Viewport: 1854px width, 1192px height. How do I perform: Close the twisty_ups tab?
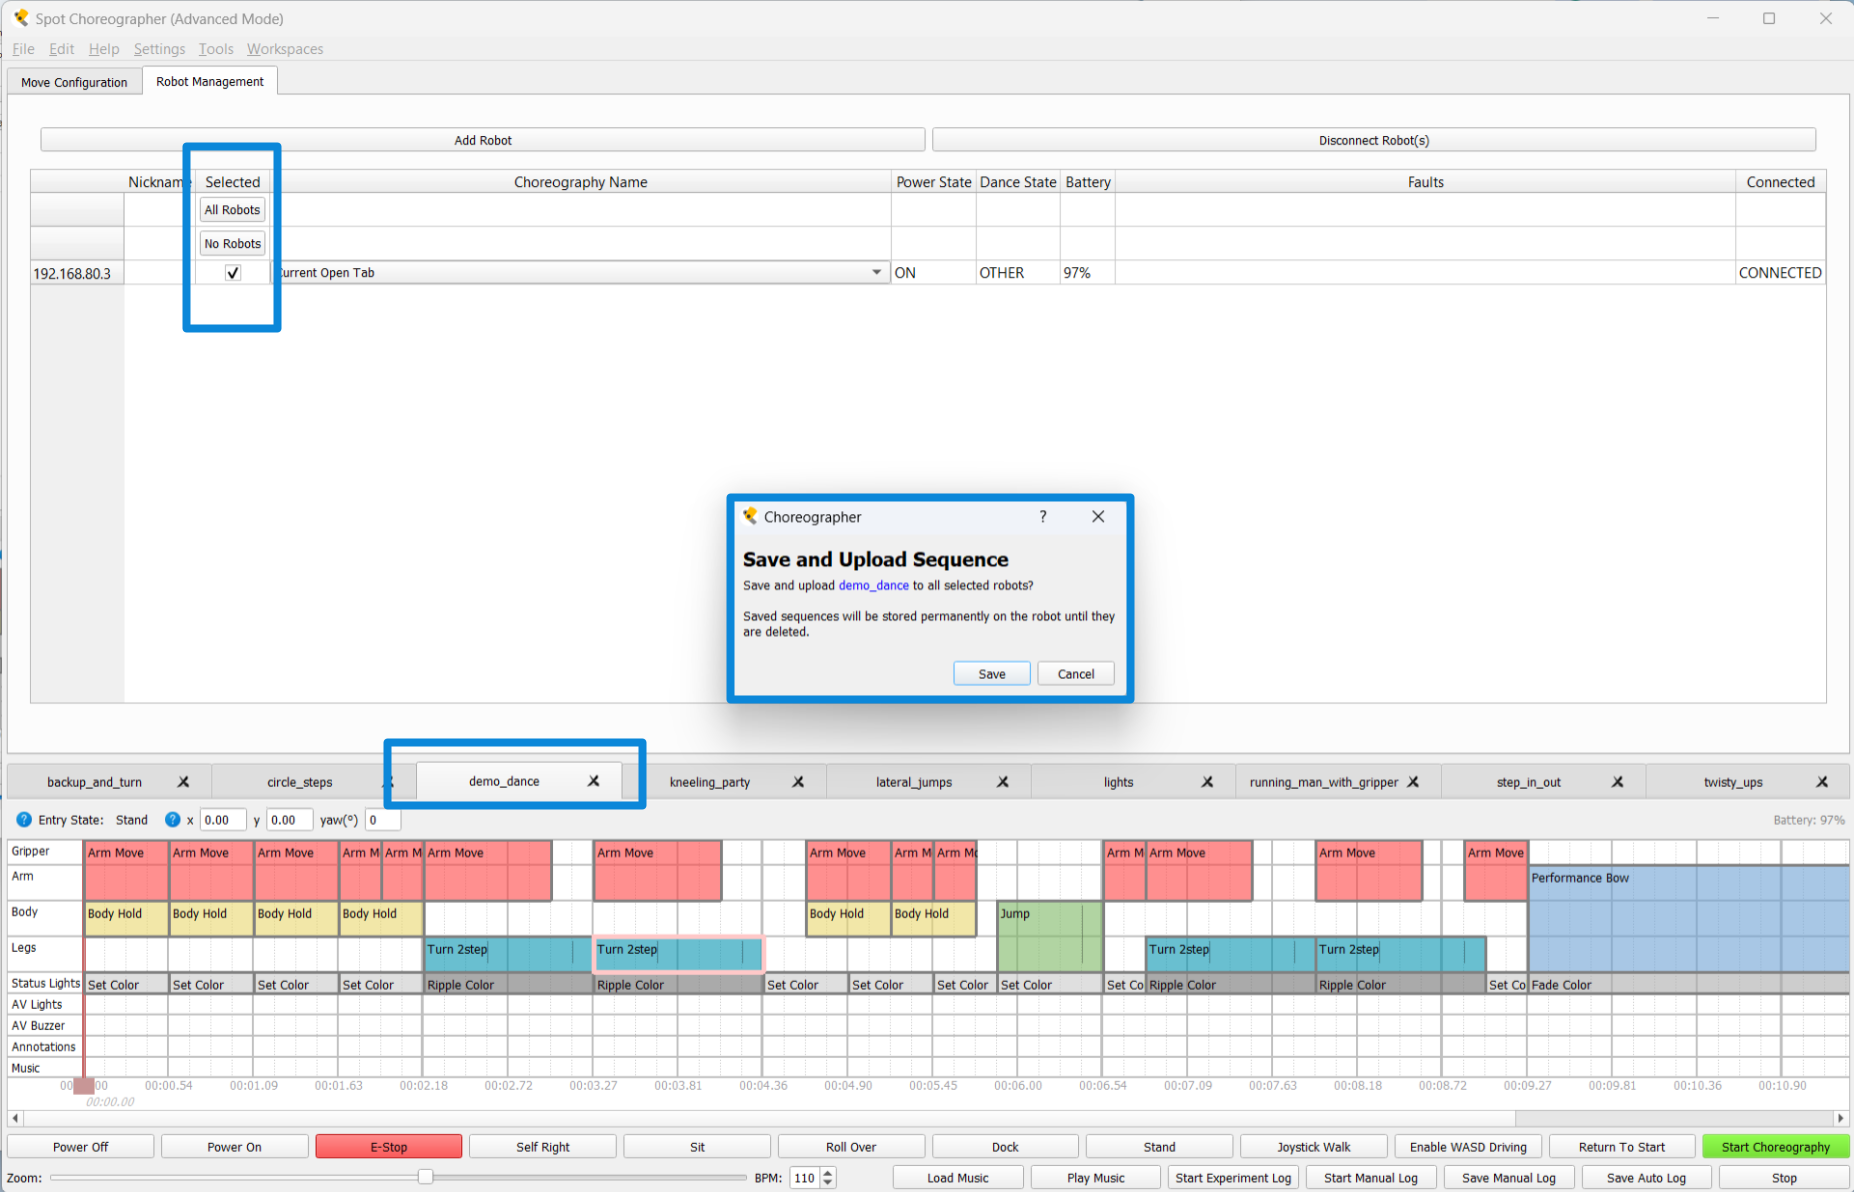click(1822, 782)
